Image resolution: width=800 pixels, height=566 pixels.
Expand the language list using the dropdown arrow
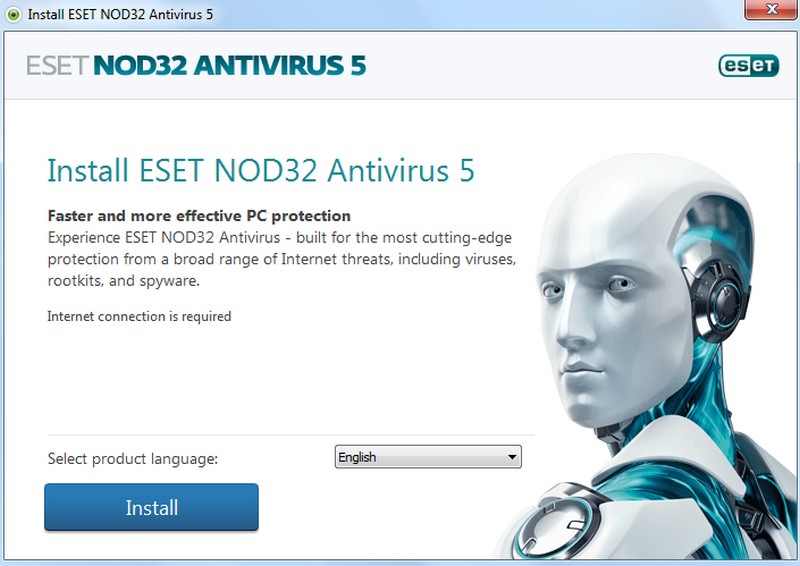[x=512, y=457]
